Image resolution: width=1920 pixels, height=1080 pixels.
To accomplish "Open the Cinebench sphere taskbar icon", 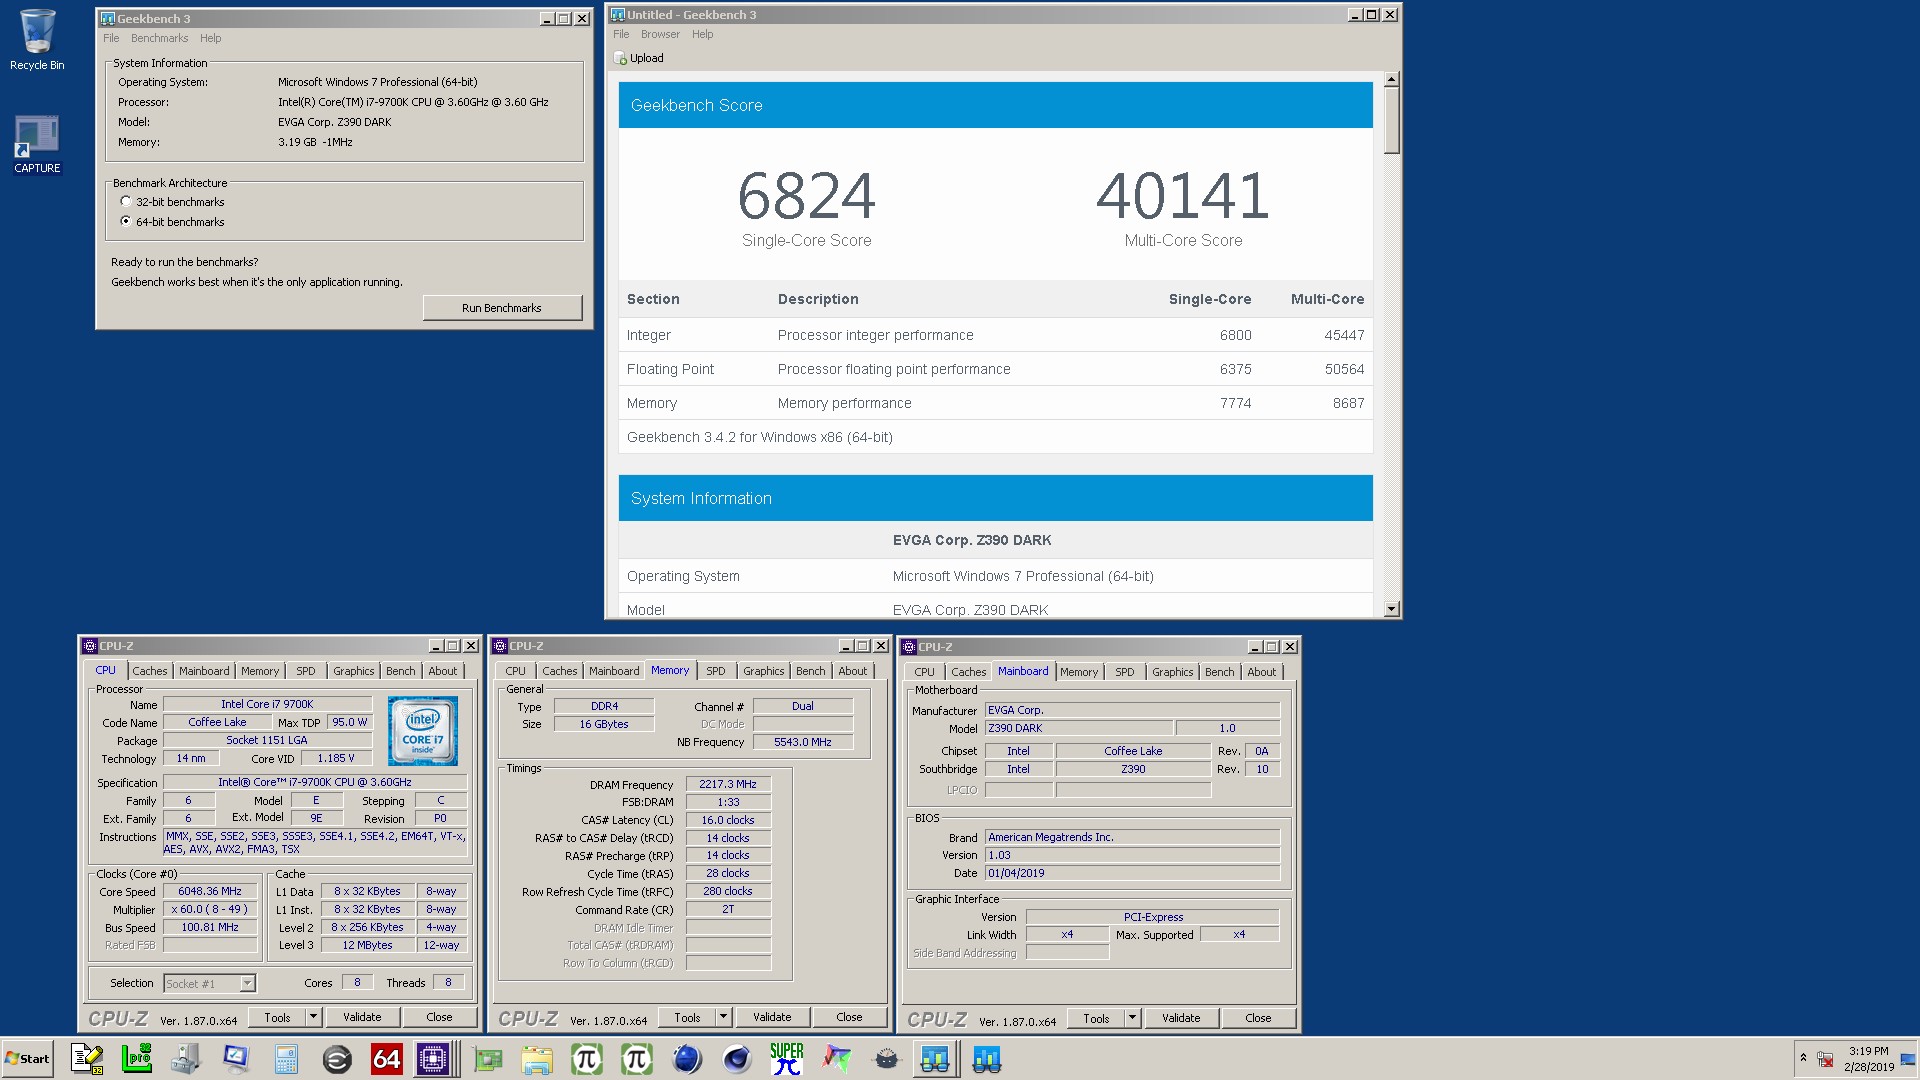I will [x=737, y=1059].
